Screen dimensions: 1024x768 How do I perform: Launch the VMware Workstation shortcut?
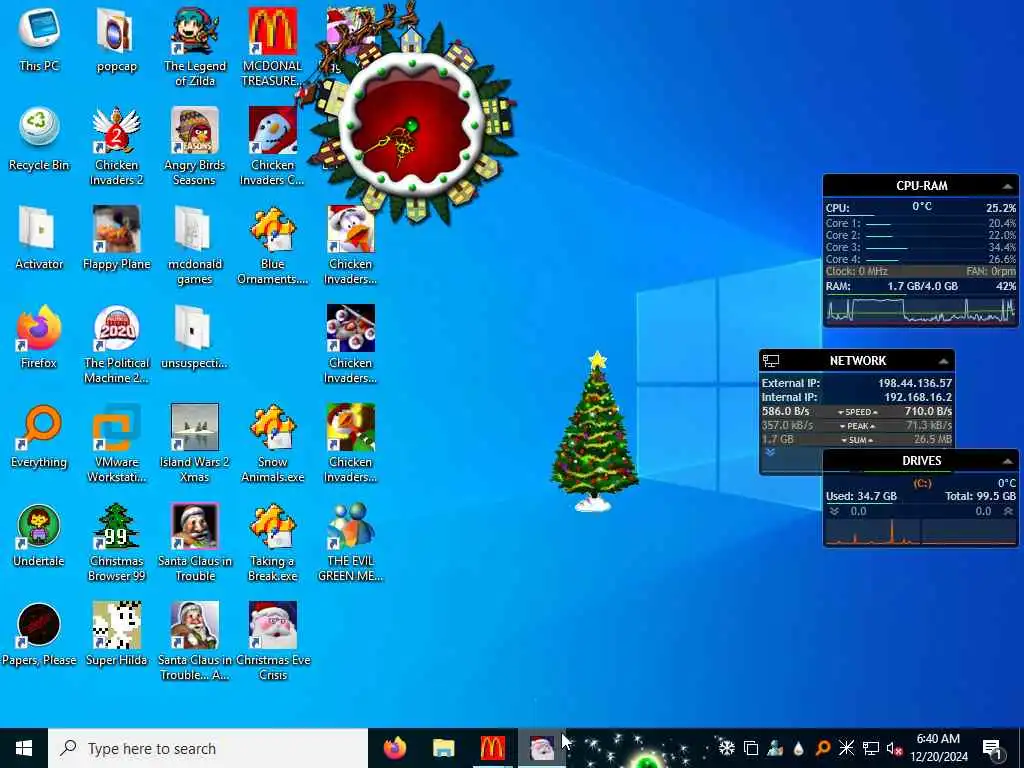116,443
